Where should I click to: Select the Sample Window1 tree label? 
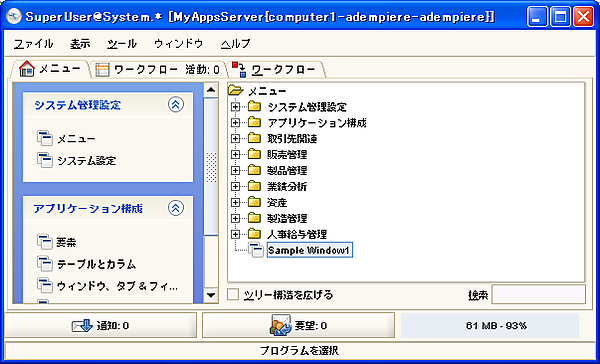click(310, 250)
